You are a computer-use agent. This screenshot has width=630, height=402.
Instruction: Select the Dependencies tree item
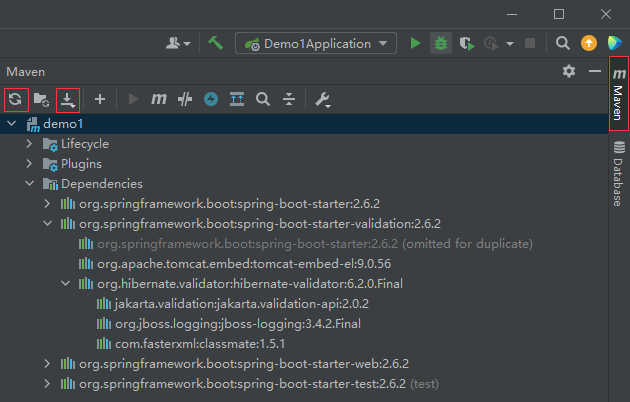tap(102, 184)
